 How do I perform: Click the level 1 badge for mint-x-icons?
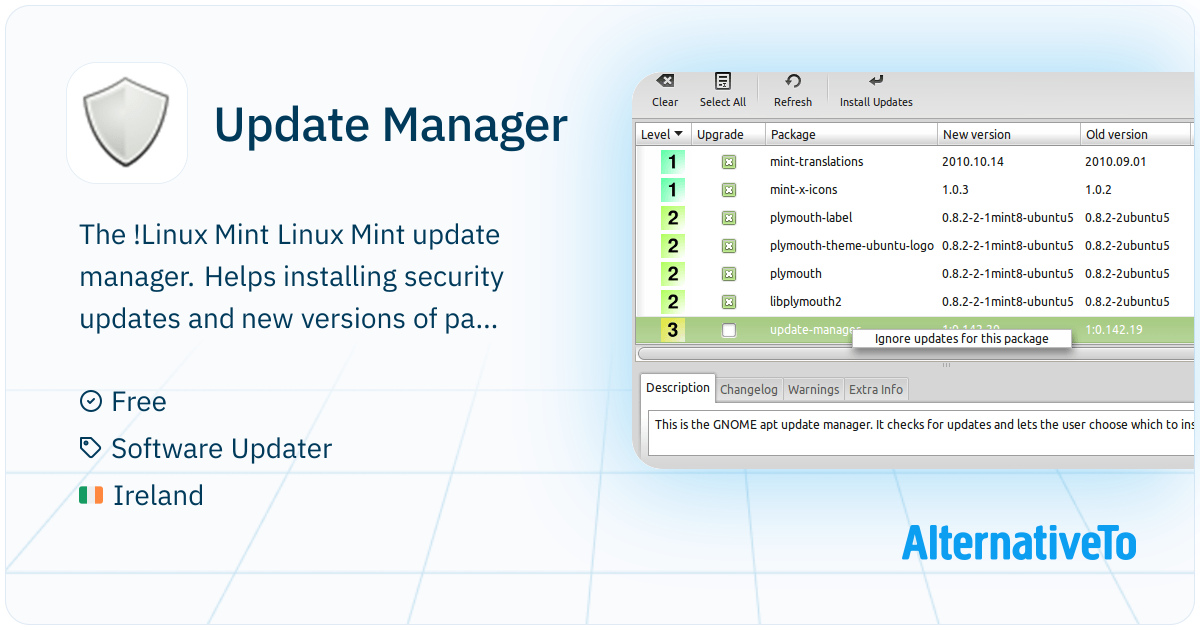point(672,190)
